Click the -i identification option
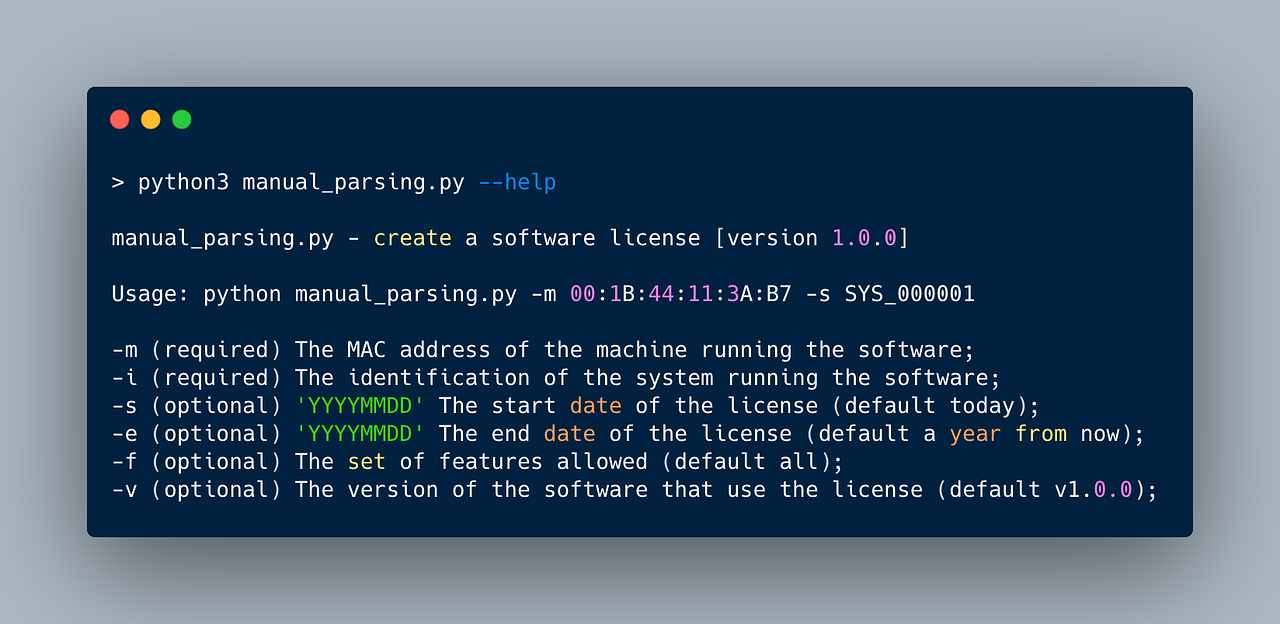The height and width of the screenshot is (624, 1280). (x=125, y=377)
